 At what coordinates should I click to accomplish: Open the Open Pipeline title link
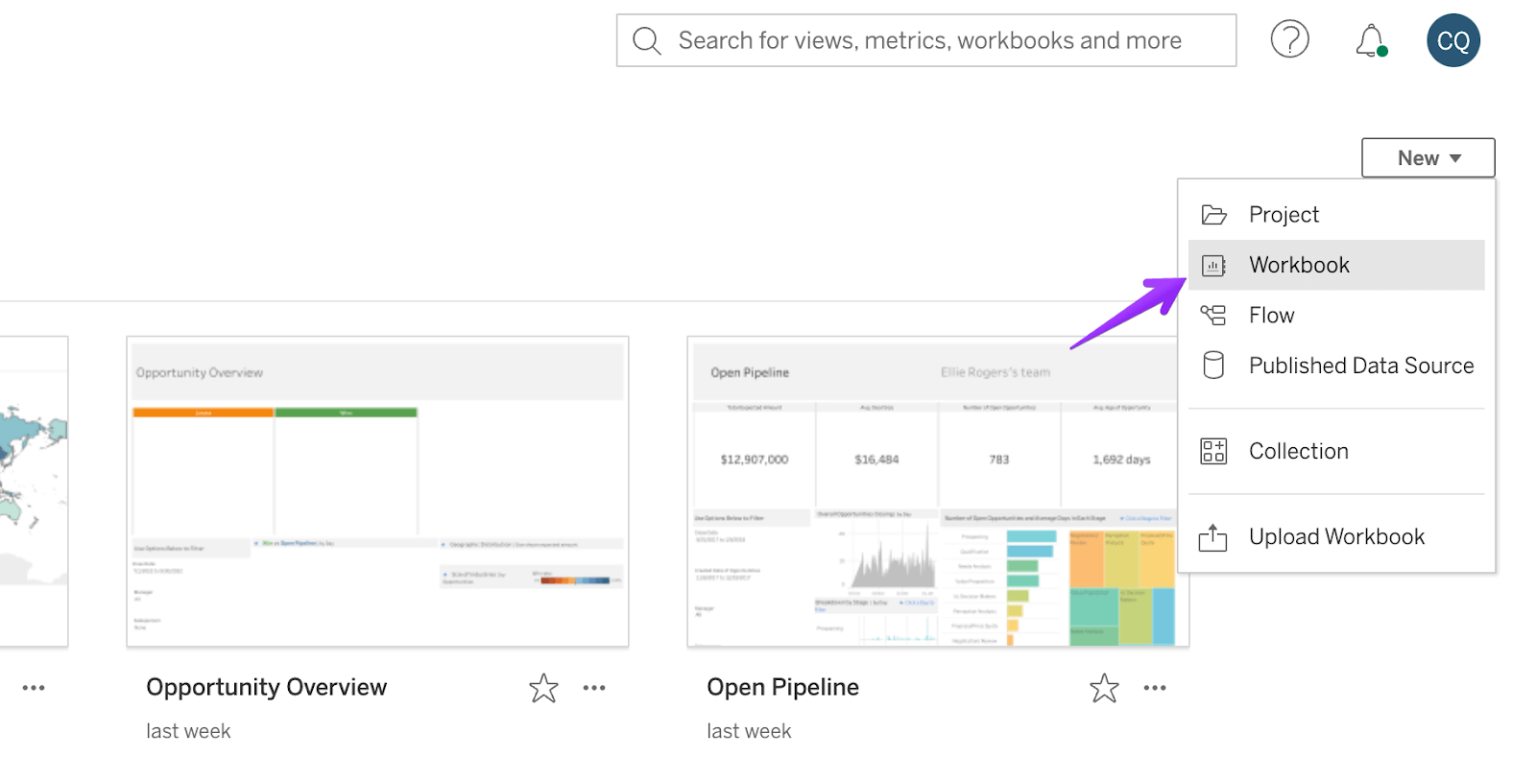(783, 688)
